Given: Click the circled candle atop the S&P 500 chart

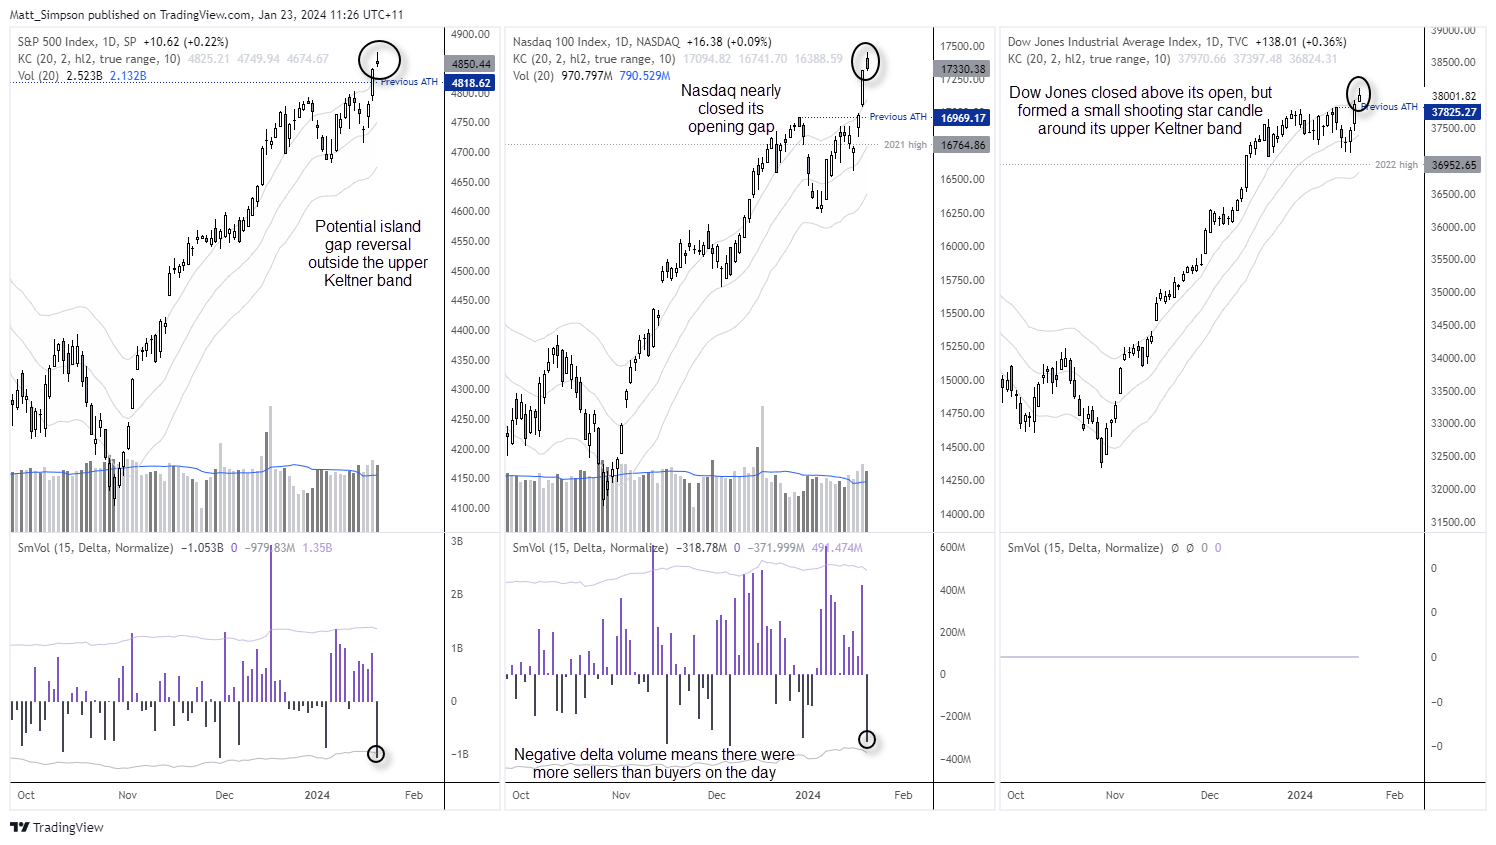Looking at the screenshot, I should [378, 61].
